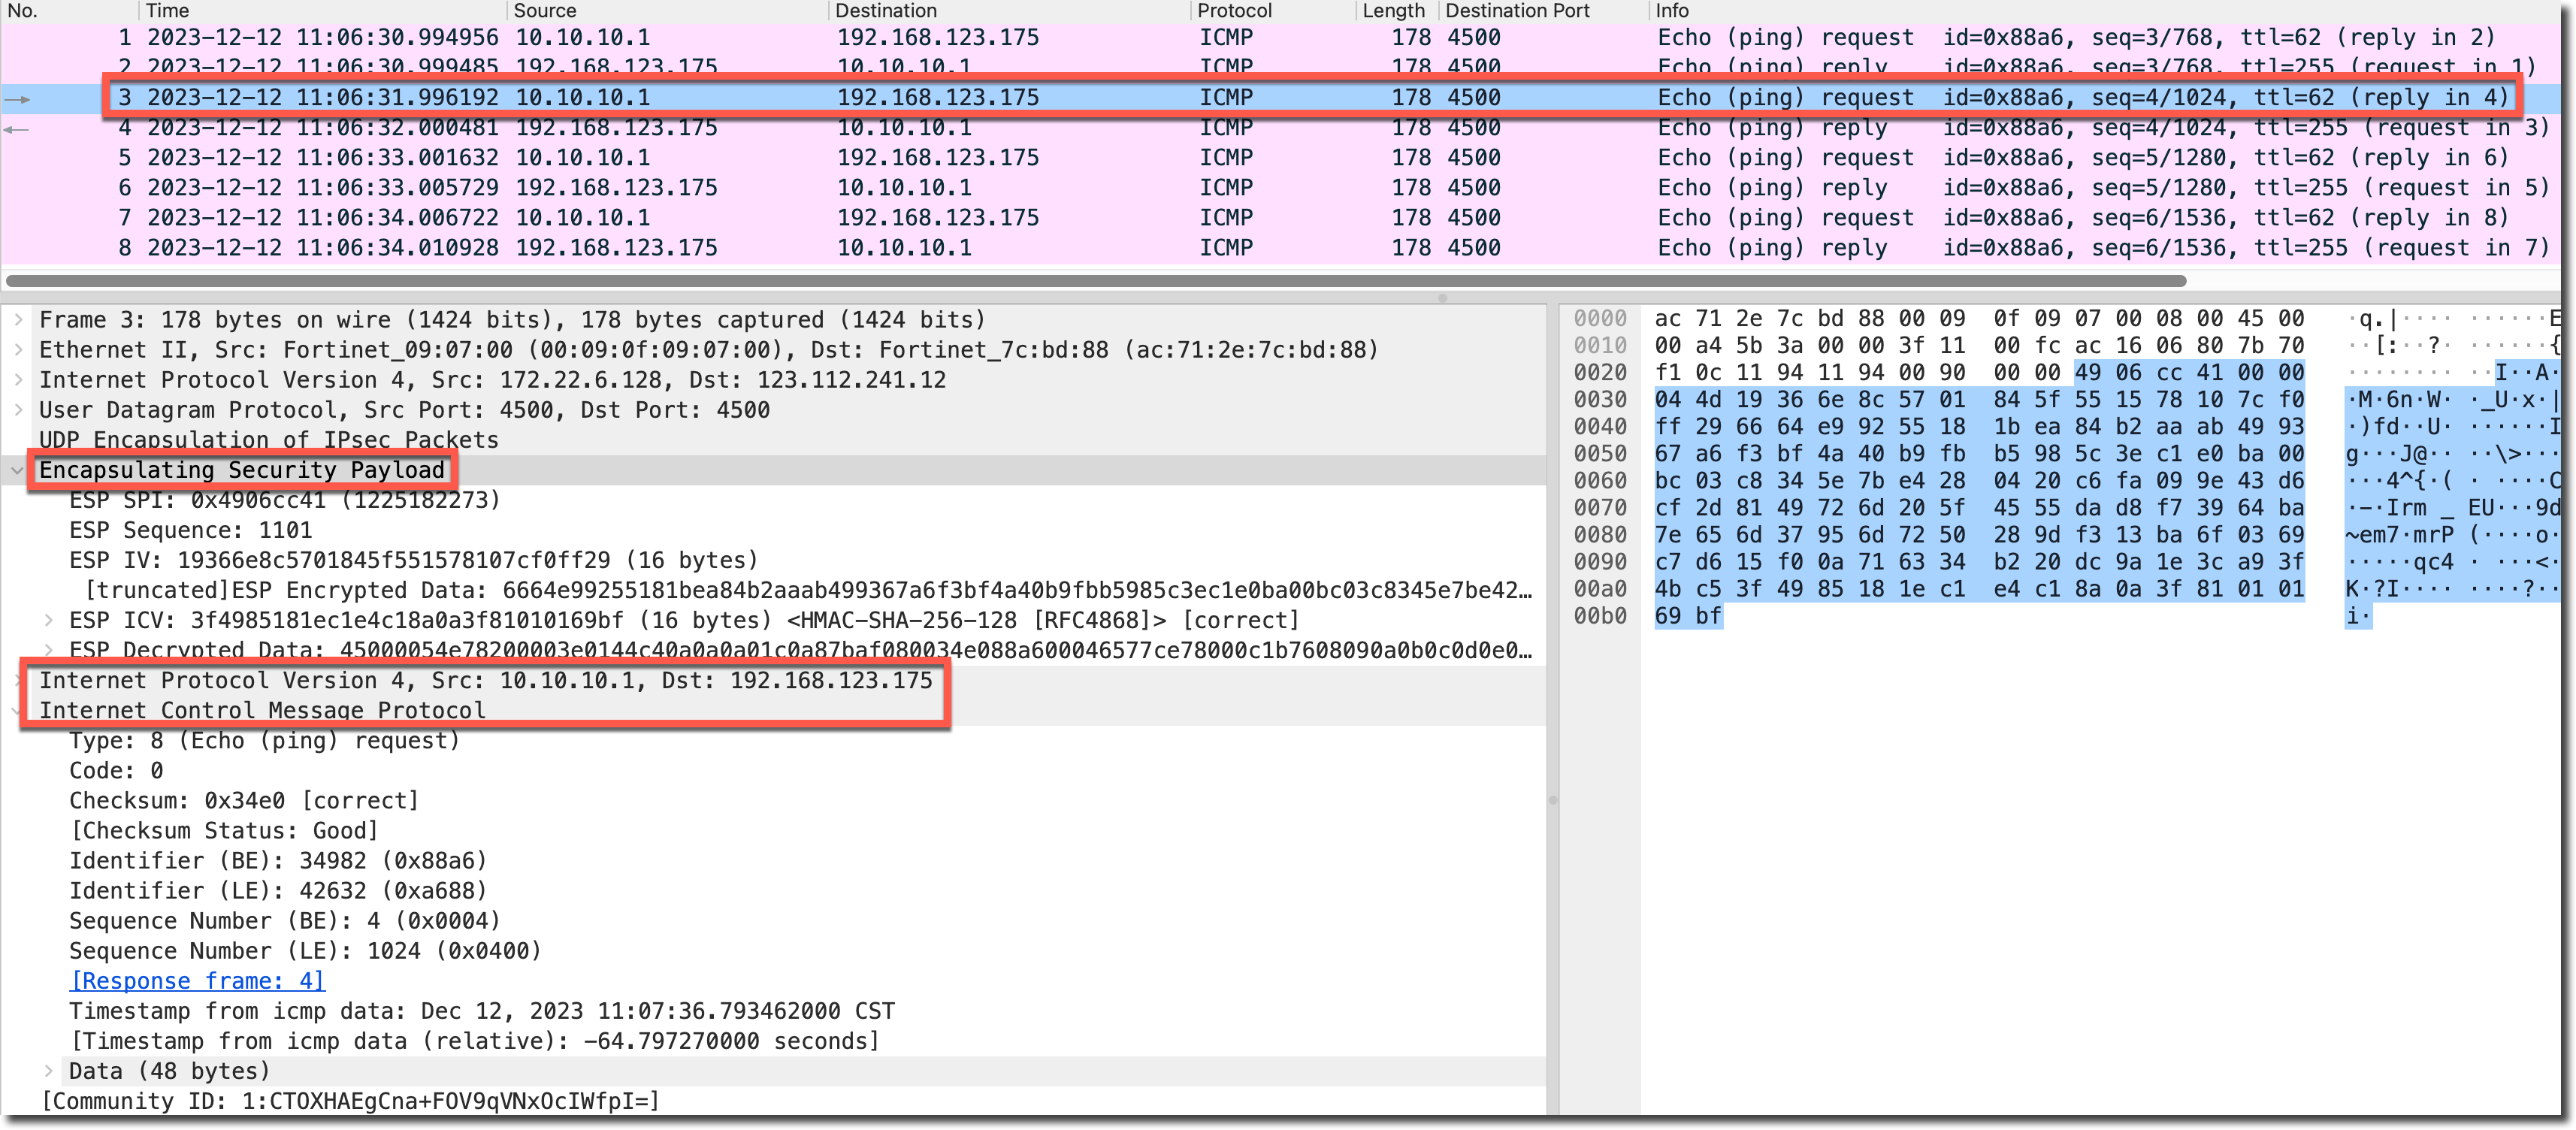Open the Response frame: 4 link
The height and width of the screenshot is (1130, 2576).
tap(197, 981)
